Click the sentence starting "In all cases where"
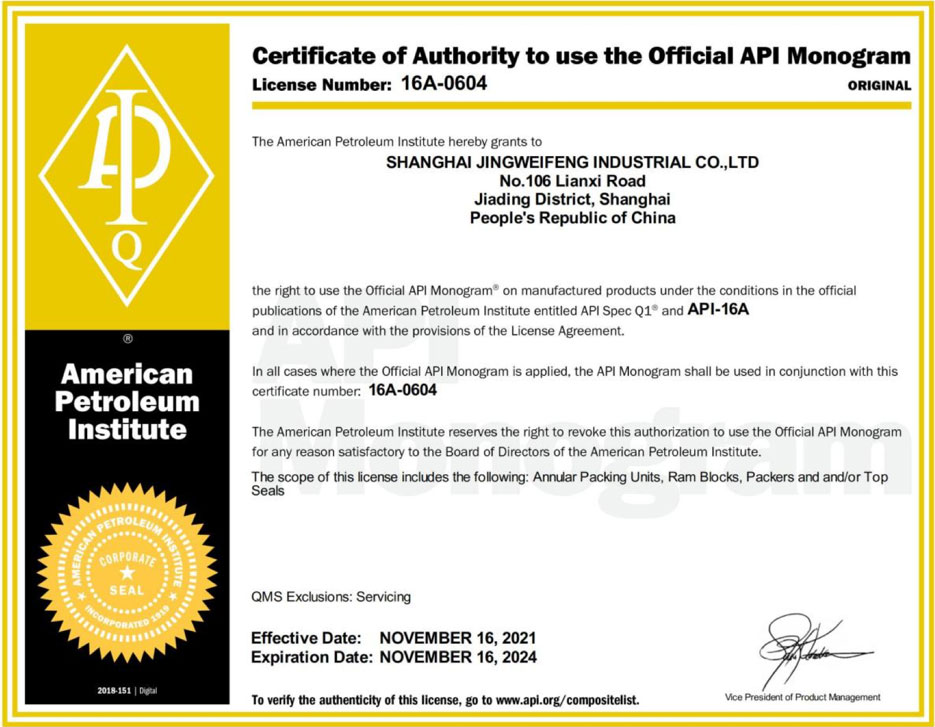The image size is (935, 727). 575,381
